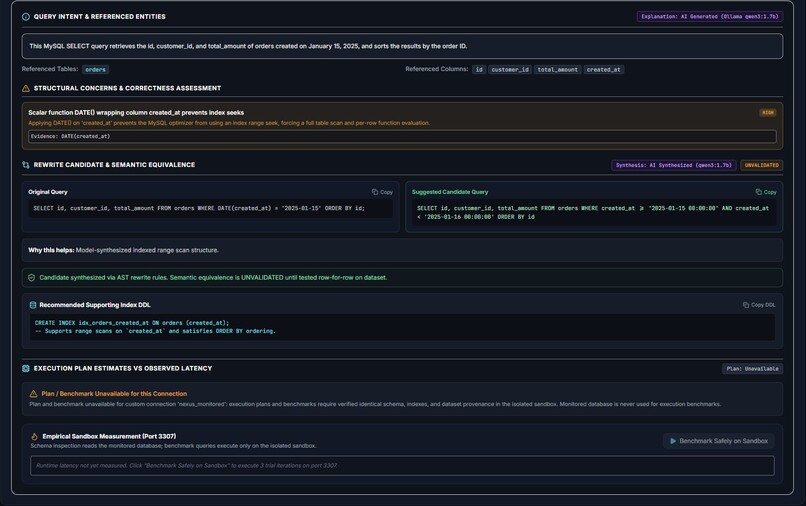This screenshot has height=506, width=806.
Task: Click the 'Referenced Tables:' label
Action: click(x=50, y=69)
